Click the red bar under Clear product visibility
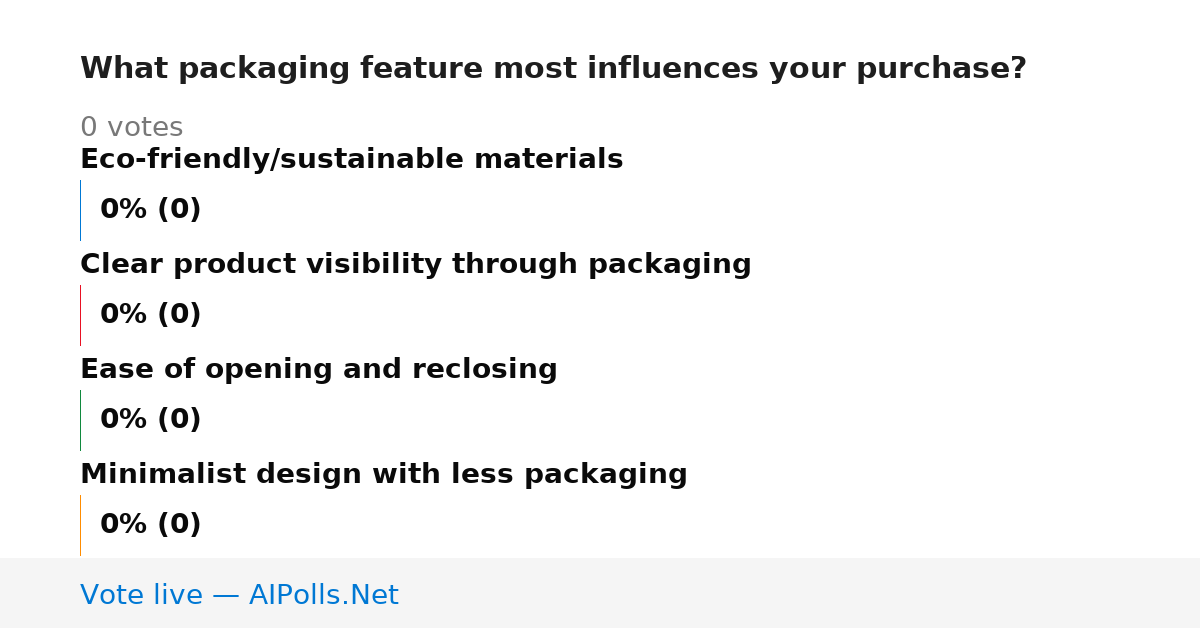Viewport: 1200px width, 628px height. [x=81, y=315]
